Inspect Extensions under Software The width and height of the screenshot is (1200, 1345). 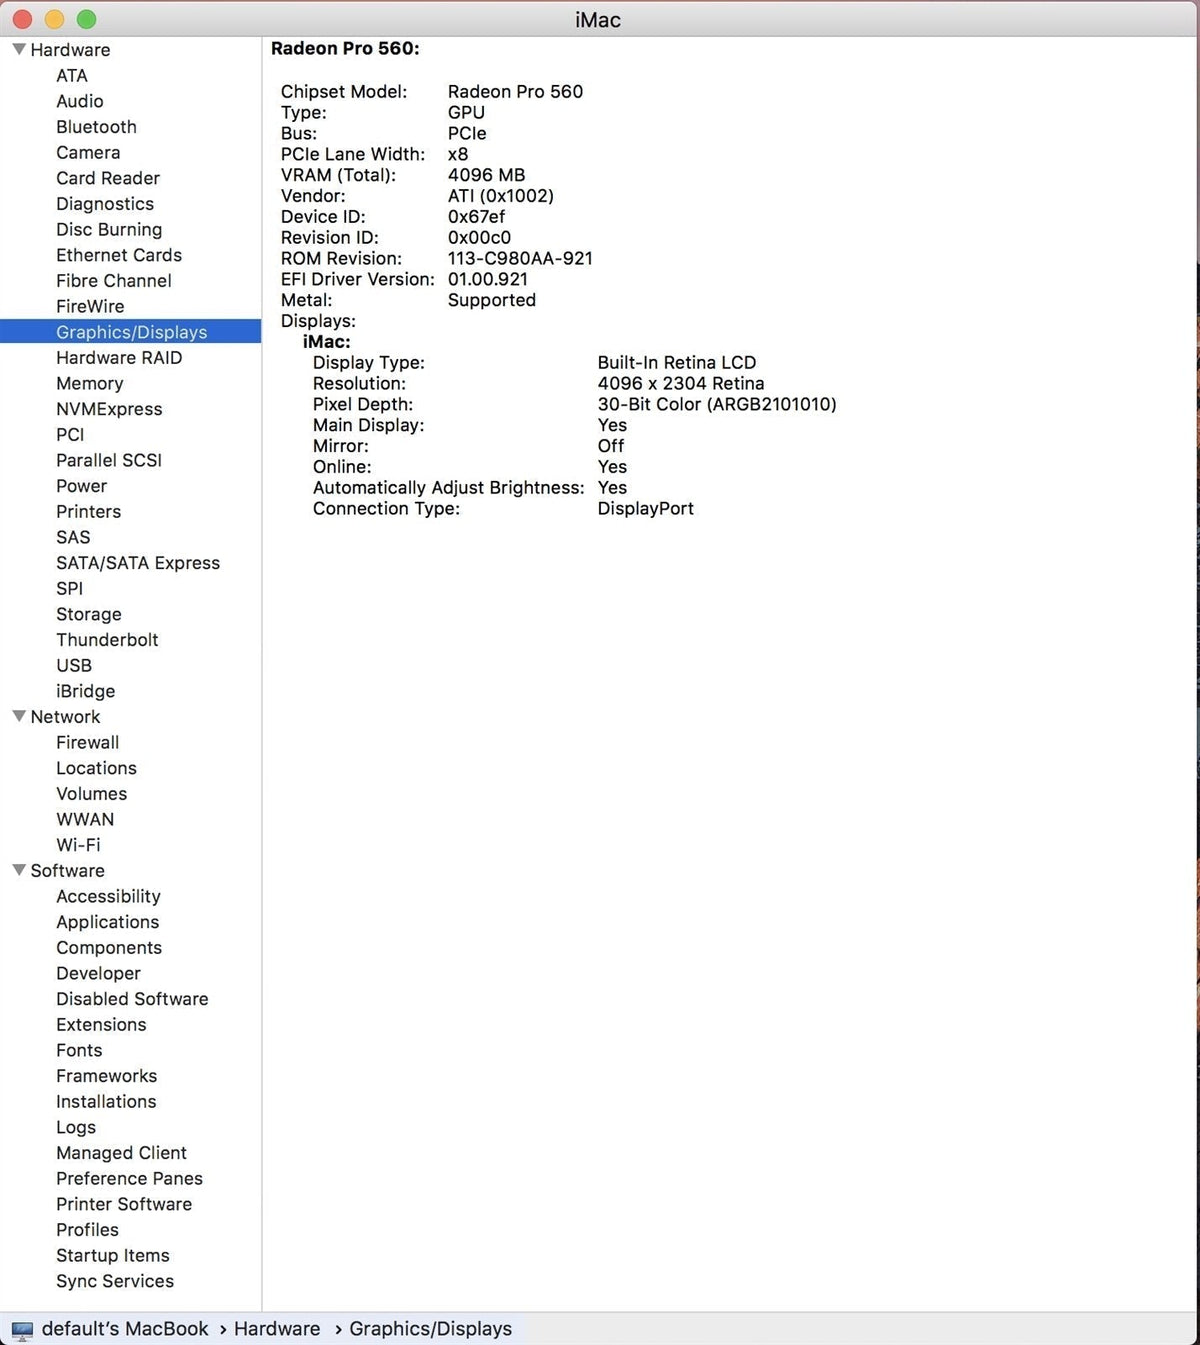pos(100,1024)
